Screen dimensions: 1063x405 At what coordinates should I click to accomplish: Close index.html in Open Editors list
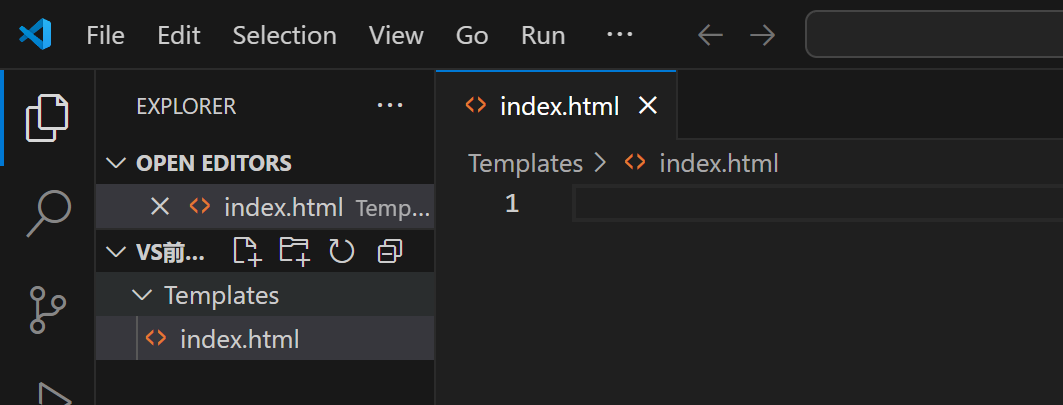point(159,206)
